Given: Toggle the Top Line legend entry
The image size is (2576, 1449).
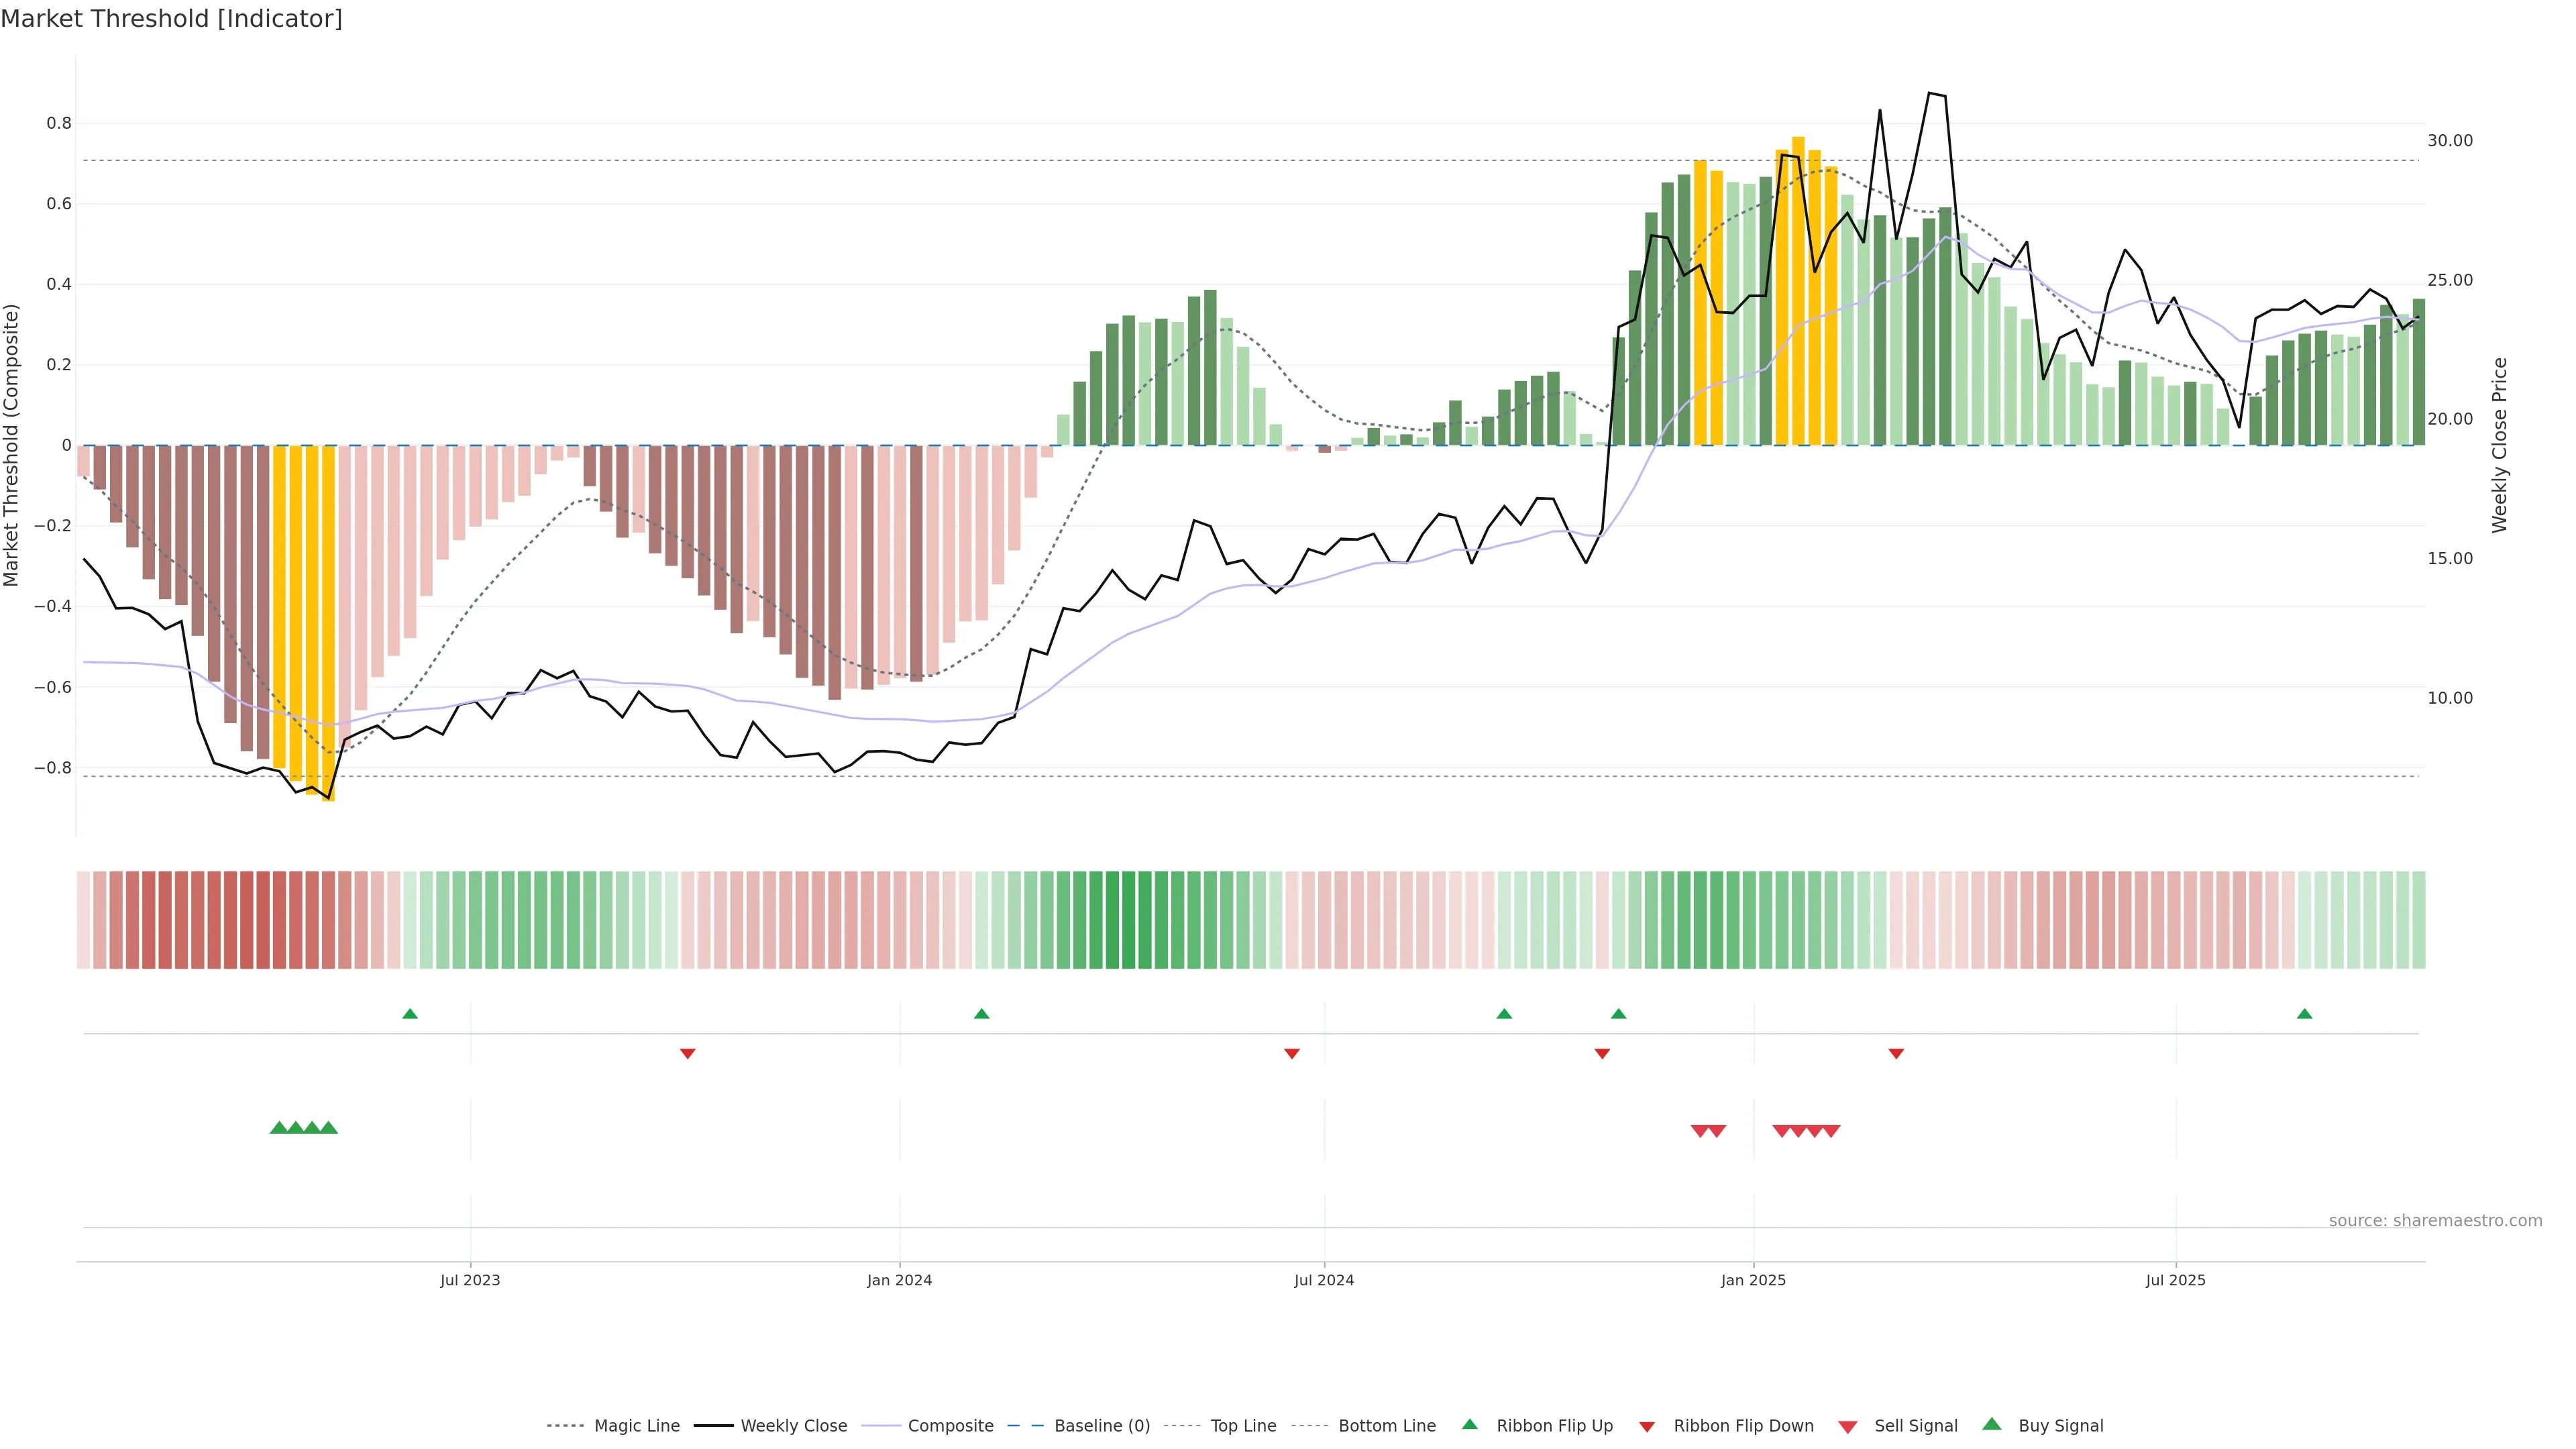Looking at the screenshot, I should coord(1243,1426).
